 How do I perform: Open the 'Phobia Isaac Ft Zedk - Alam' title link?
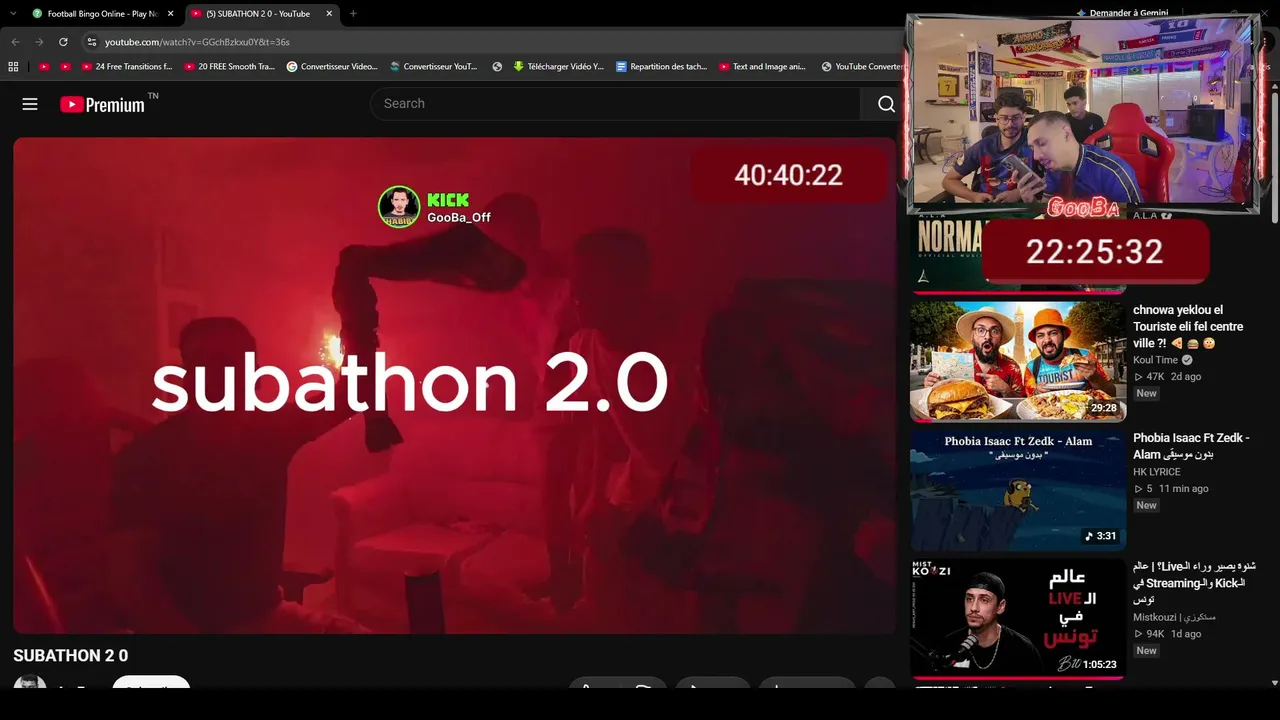[x=1191, y=446]
